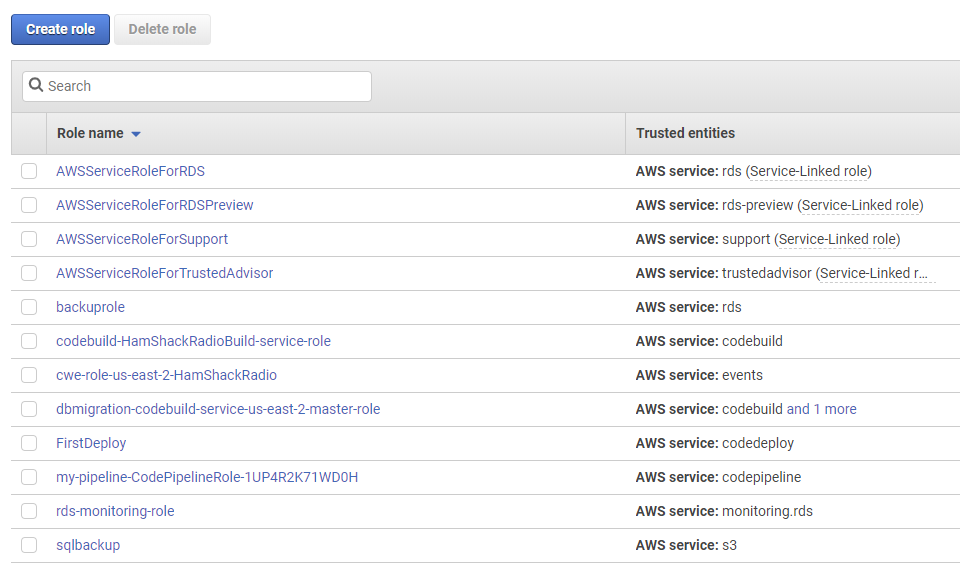Open the AWSServiceRoleForTrustedAdvisor link
Screen dimensions: 960x580
[x=165, y=273]
